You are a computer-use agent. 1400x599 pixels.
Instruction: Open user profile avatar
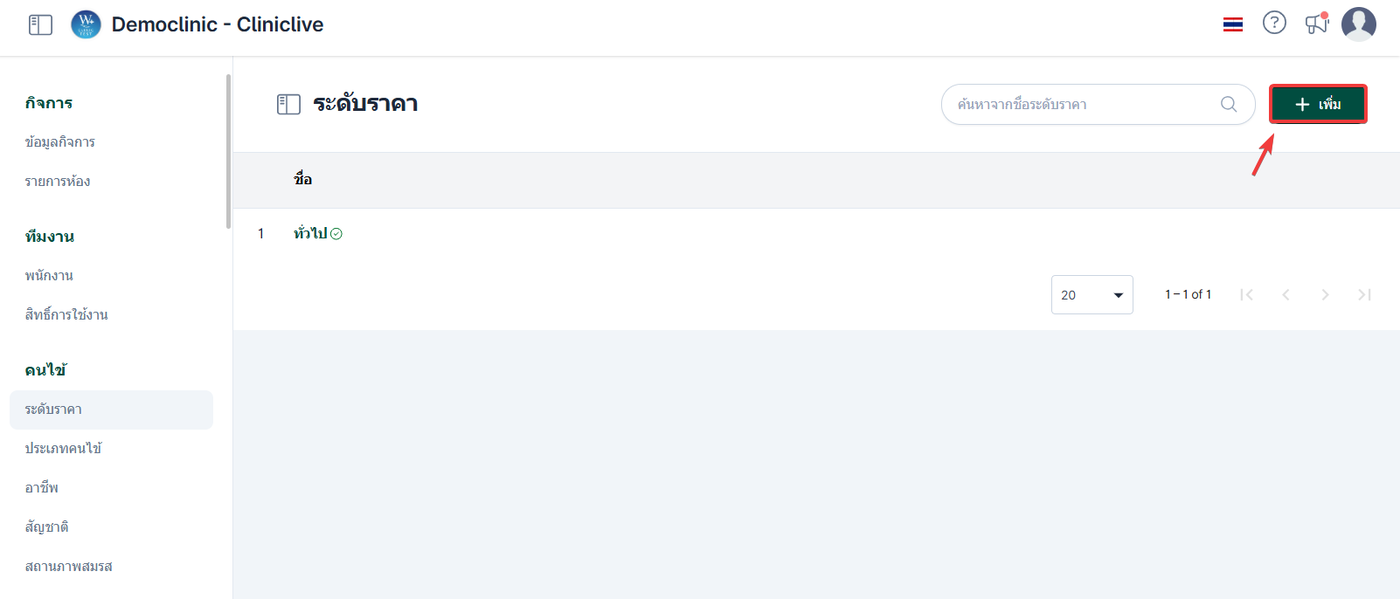click(x=1358, y=24)
